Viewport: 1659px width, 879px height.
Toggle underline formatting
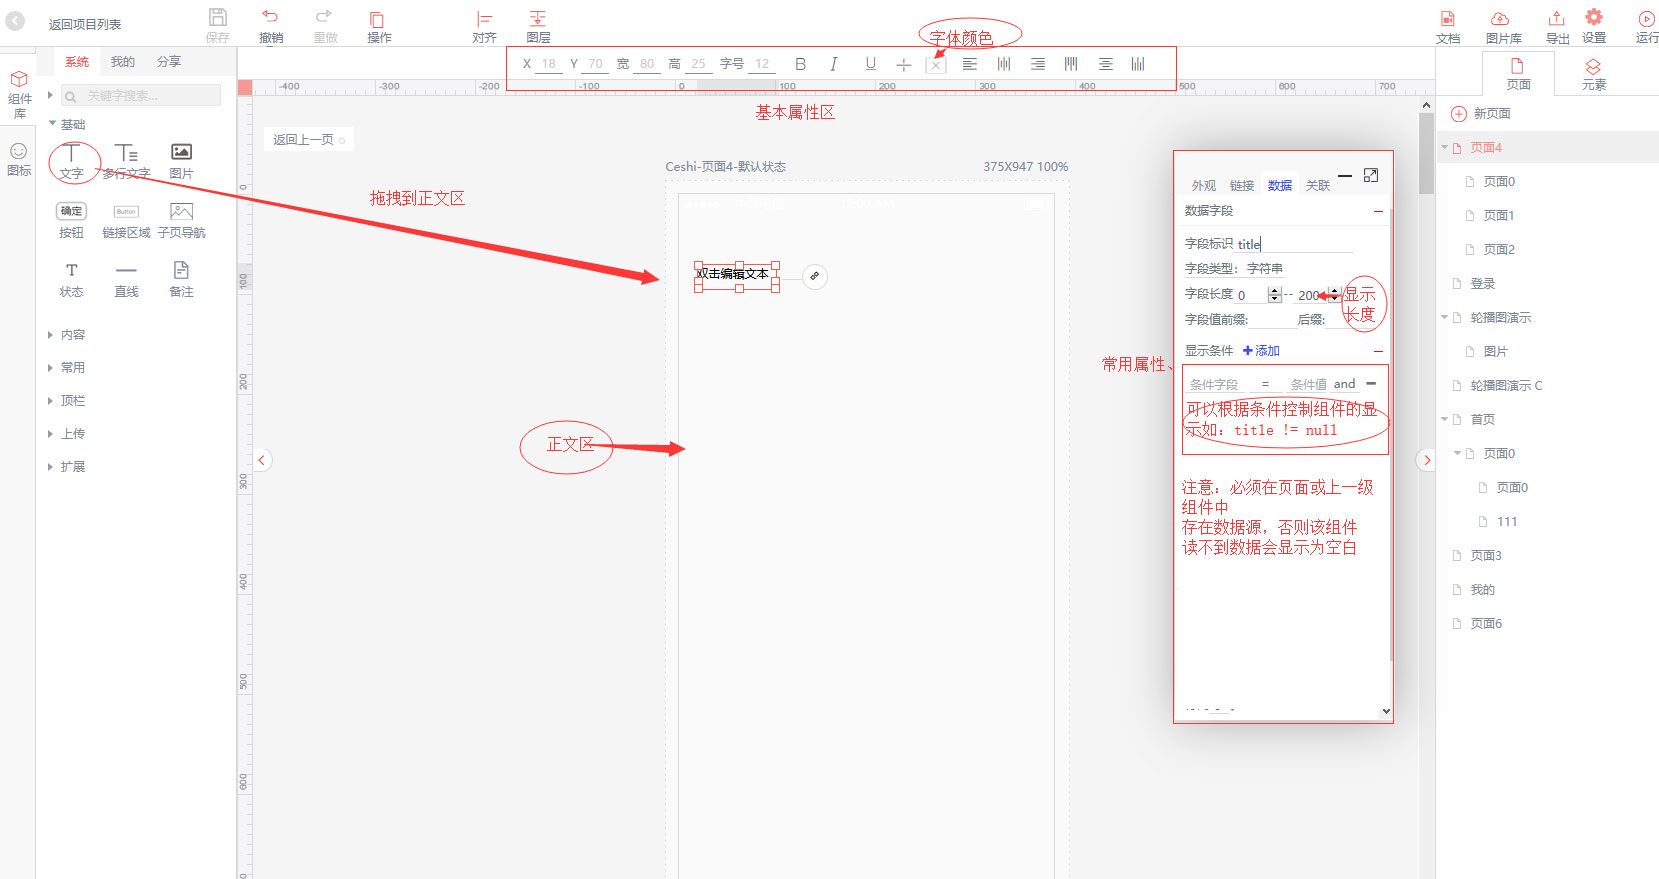pos(870,64)
